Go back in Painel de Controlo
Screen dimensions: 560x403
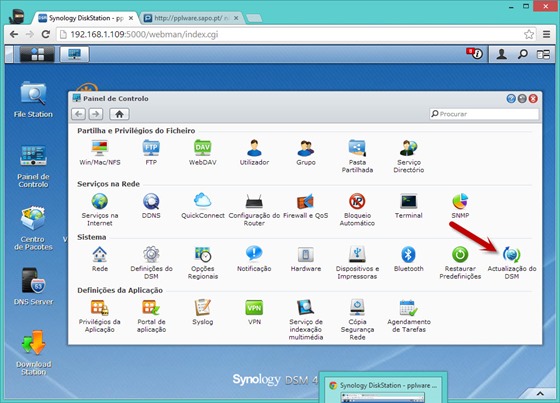pyautogui.click(x=79, y=114)
